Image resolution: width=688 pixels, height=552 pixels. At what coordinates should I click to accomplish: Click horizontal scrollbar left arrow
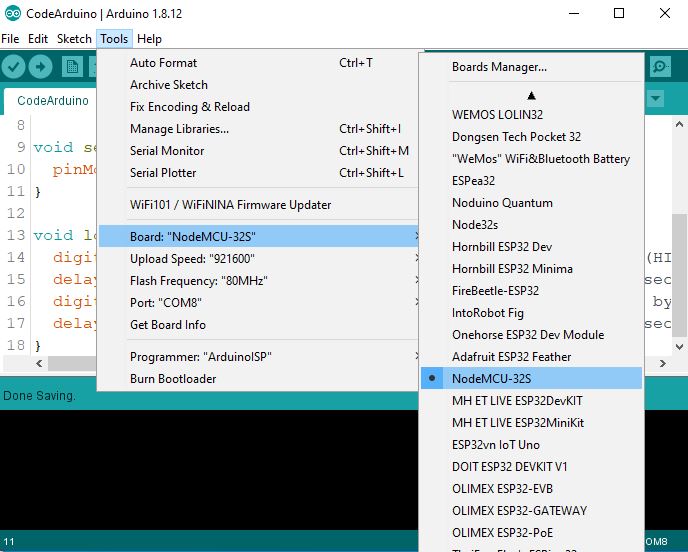tap(39, 363)
